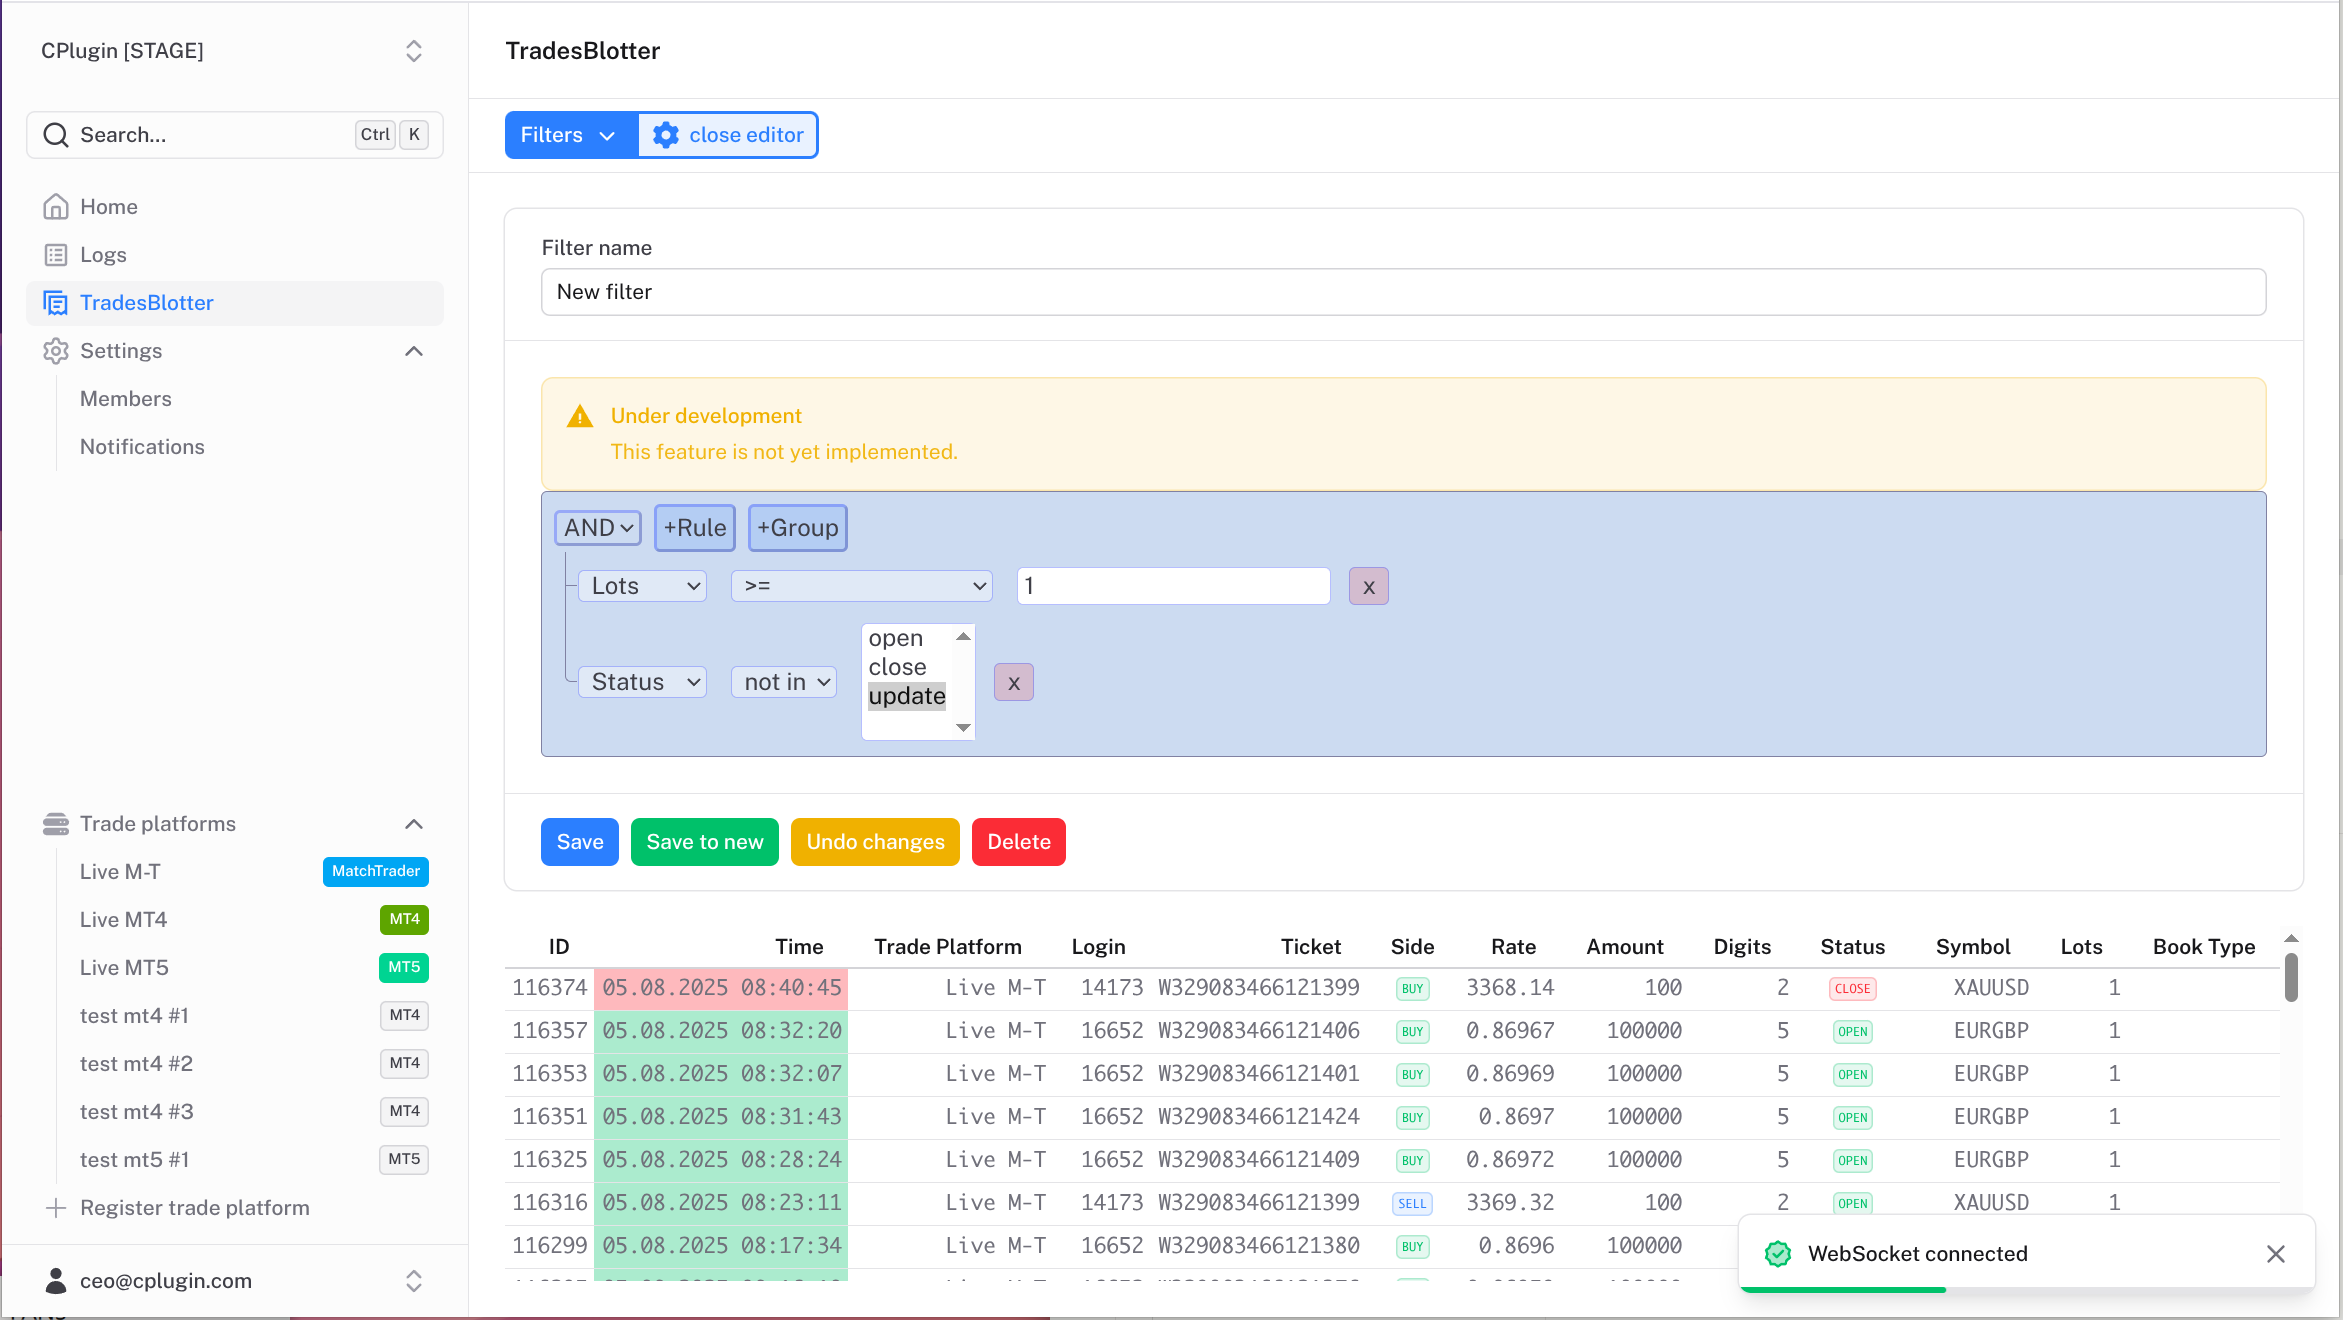Add a new rule with +Rule
Viewport: 2343px width, 1320px height.
pyautogui.click(x=695, y=528)
